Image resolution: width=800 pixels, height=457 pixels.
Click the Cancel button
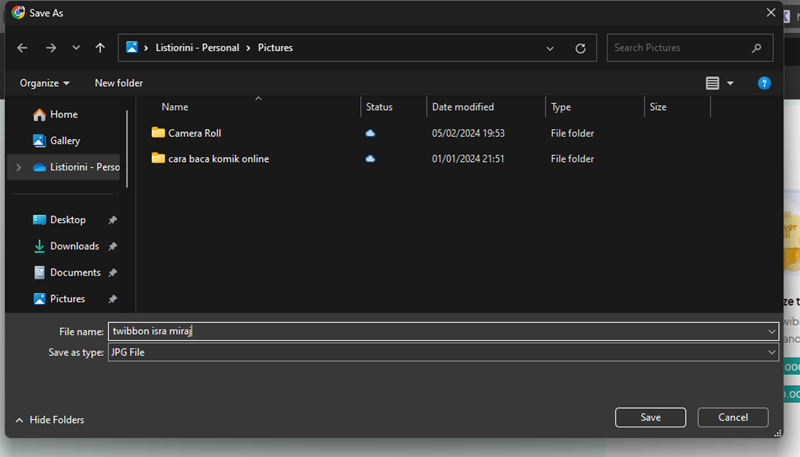tap(732, 417)
